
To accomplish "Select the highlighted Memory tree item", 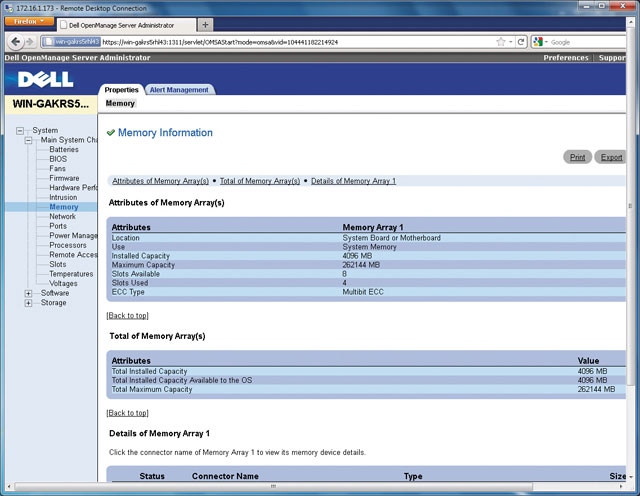I will tap(64, 207).
